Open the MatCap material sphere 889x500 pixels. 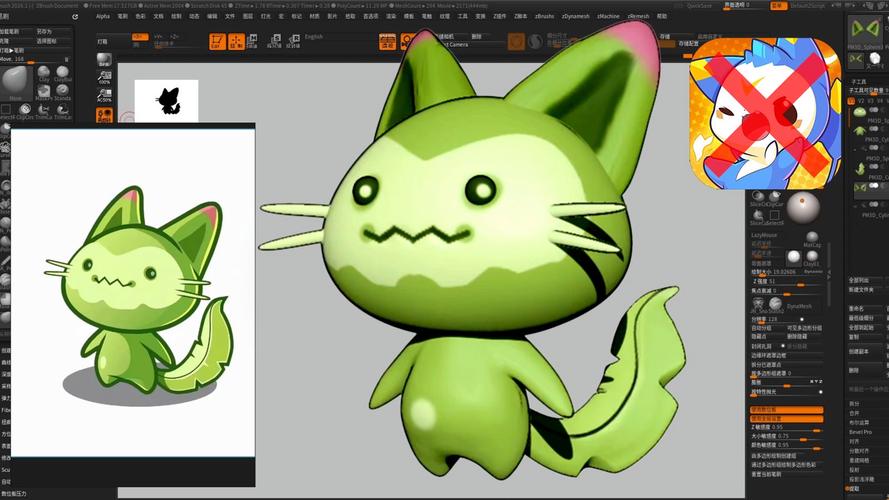click(x=812, y=239)
